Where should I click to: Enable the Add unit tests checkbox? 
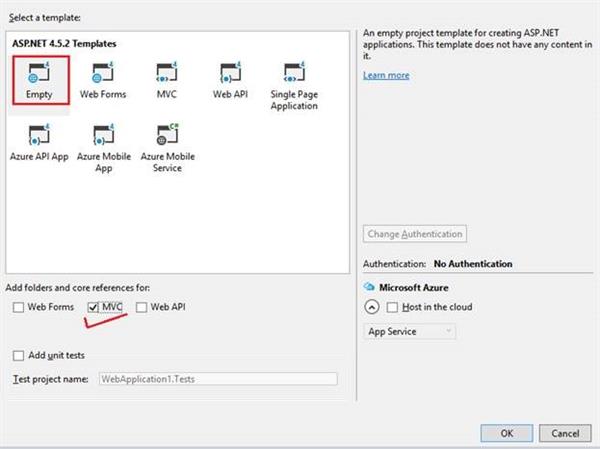pos(20,356)
